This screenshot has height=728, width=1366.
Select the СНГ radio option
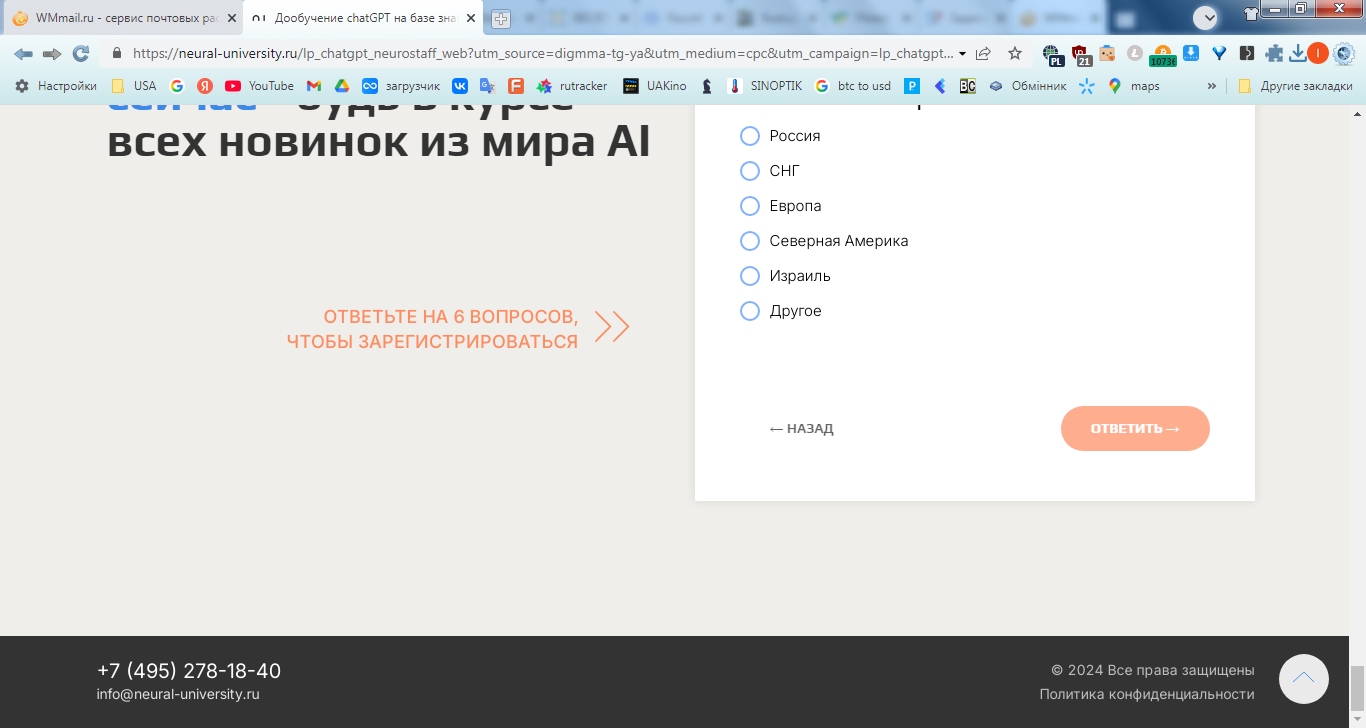750,171
